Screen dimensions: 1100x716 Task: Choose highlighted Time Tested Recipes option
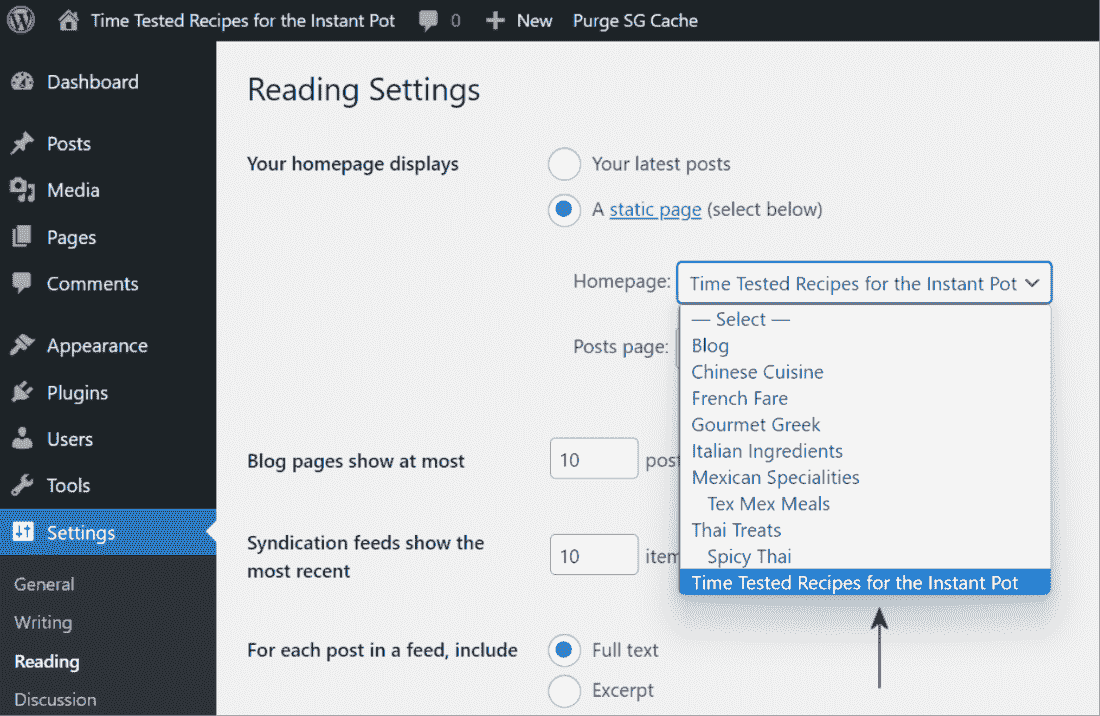coord(865,583)
